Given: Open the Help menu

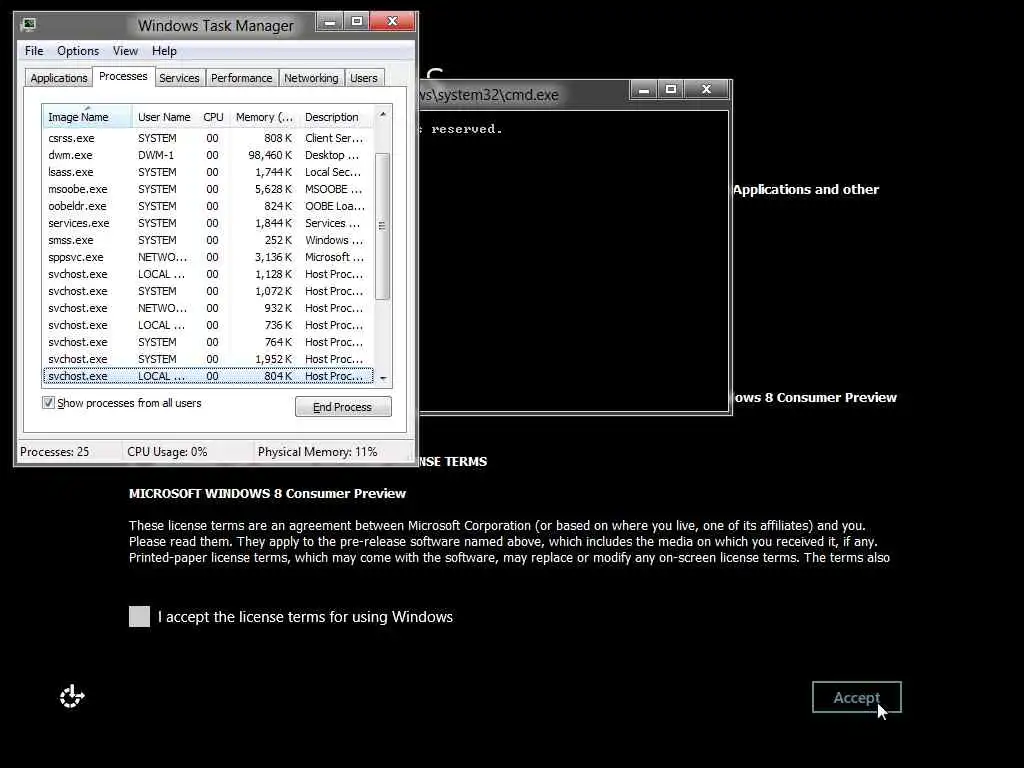Looking at the screenshot, I should coord(164,51).
